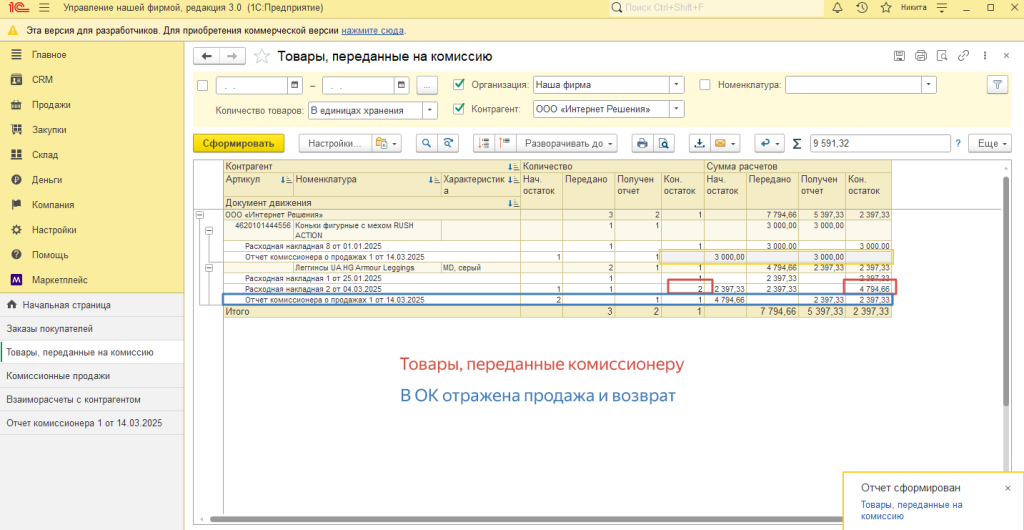Expand all groups toolbar icon
This screenshot has width=1024, height=530.
tap(505, 144)
